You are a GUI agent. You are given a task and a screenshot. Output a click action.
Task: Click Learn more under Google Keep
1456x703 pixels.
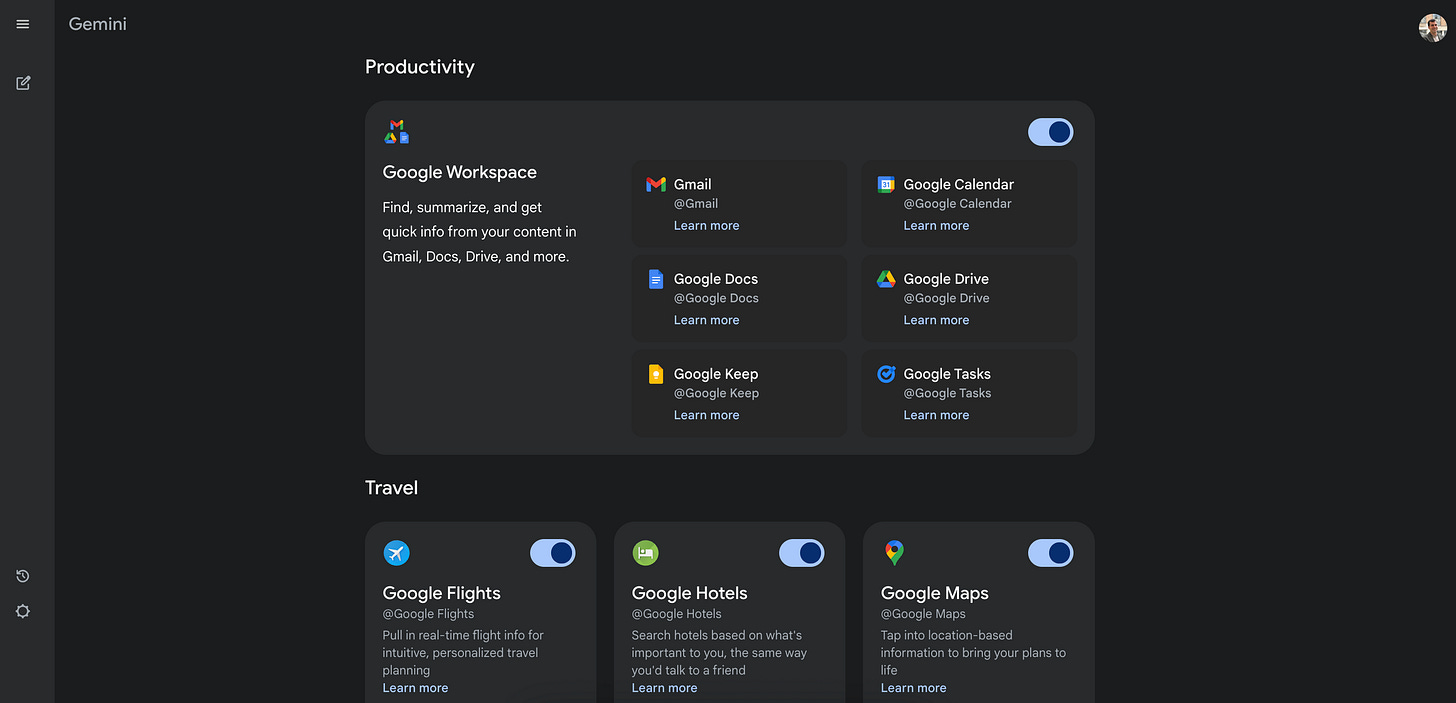click(707, 416)
